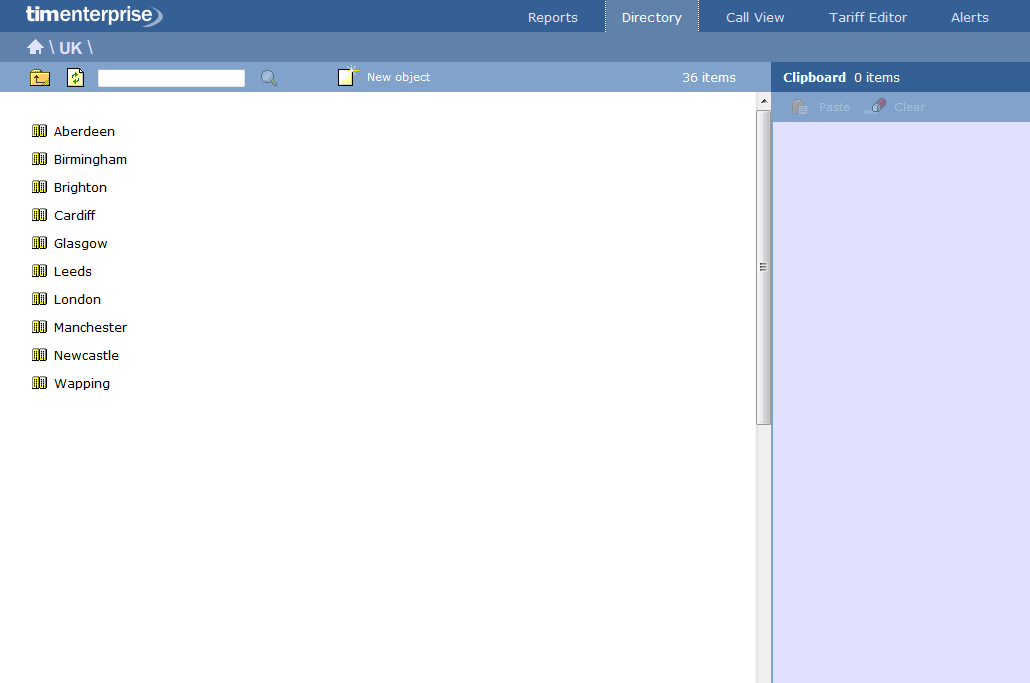This screenshot has height=683, width=1030.
Task: Click the New object label
Action: pyautogui.click(x=398, y=77)
